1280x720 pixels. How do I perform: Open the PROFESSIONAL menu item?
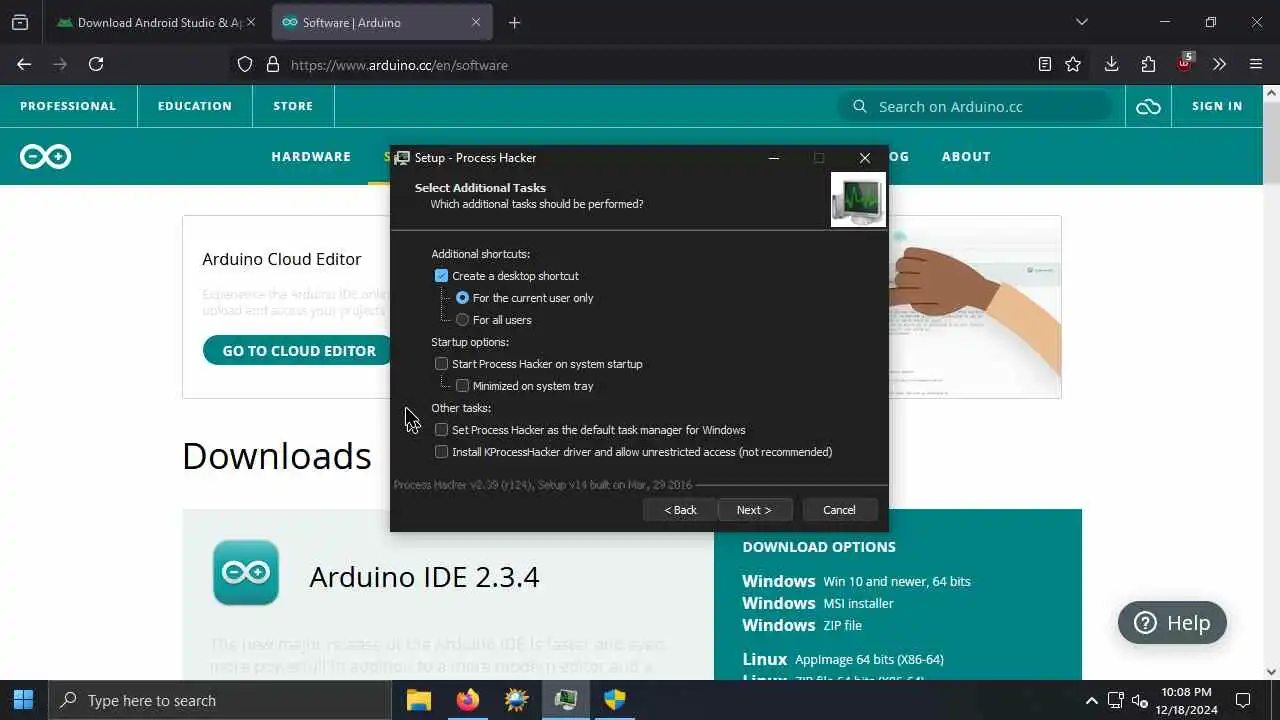coord(68,106)
